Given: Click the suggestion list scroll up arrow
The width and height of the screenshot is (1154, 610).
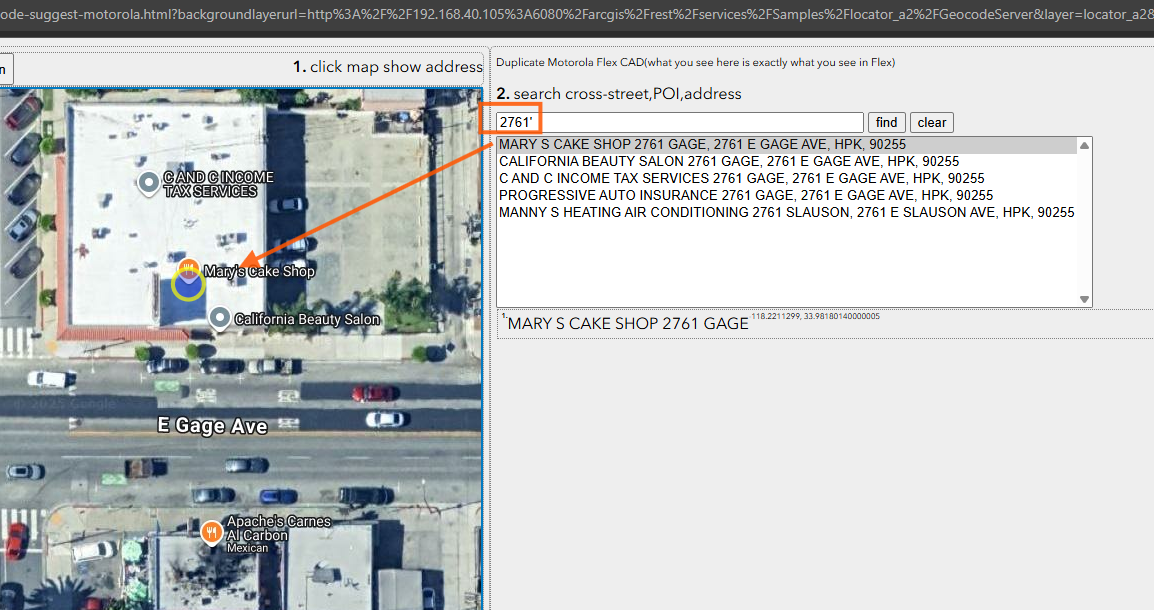Looking at the screenshot, I should tap(1084, 146).
